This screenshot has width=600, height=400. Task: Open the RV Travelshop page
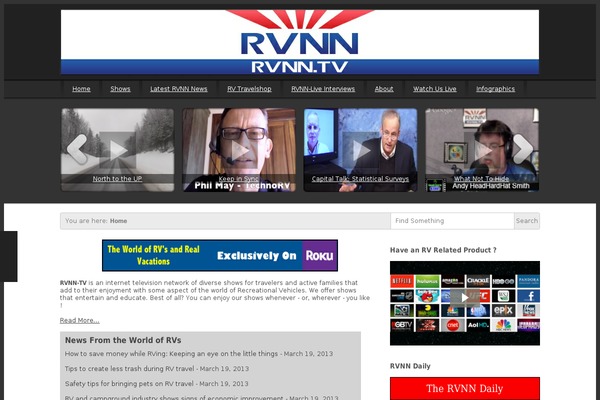[249, 89]
